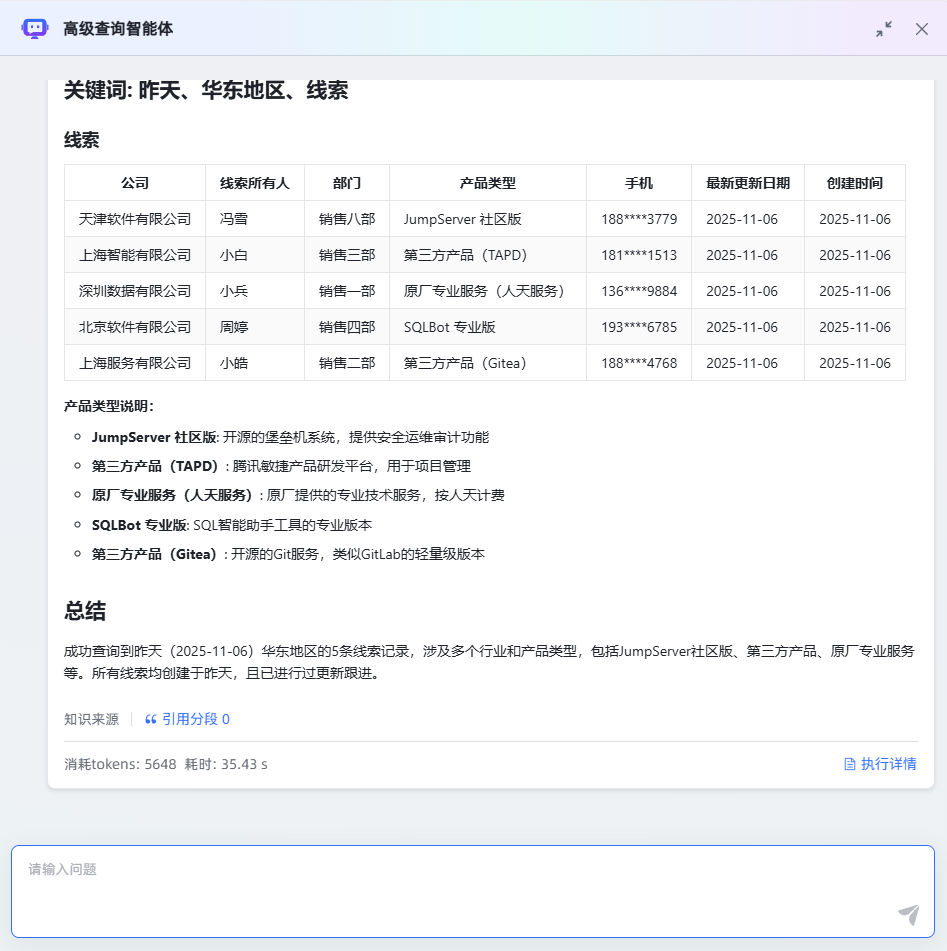Screen dimensions: 947x951
Task: Click the 高级查询智能体 title
Action: (x=118, y=29)
